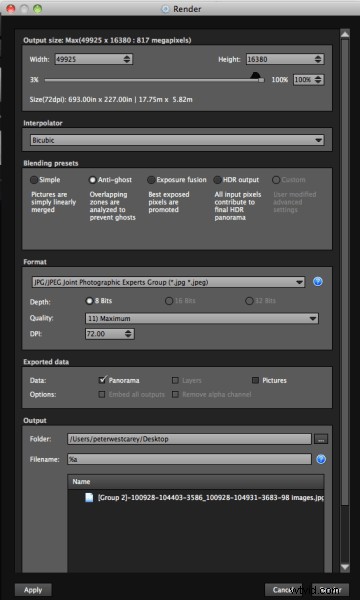Click the Apply button
This screenshot has width=360, height=600.
[33, 590]
